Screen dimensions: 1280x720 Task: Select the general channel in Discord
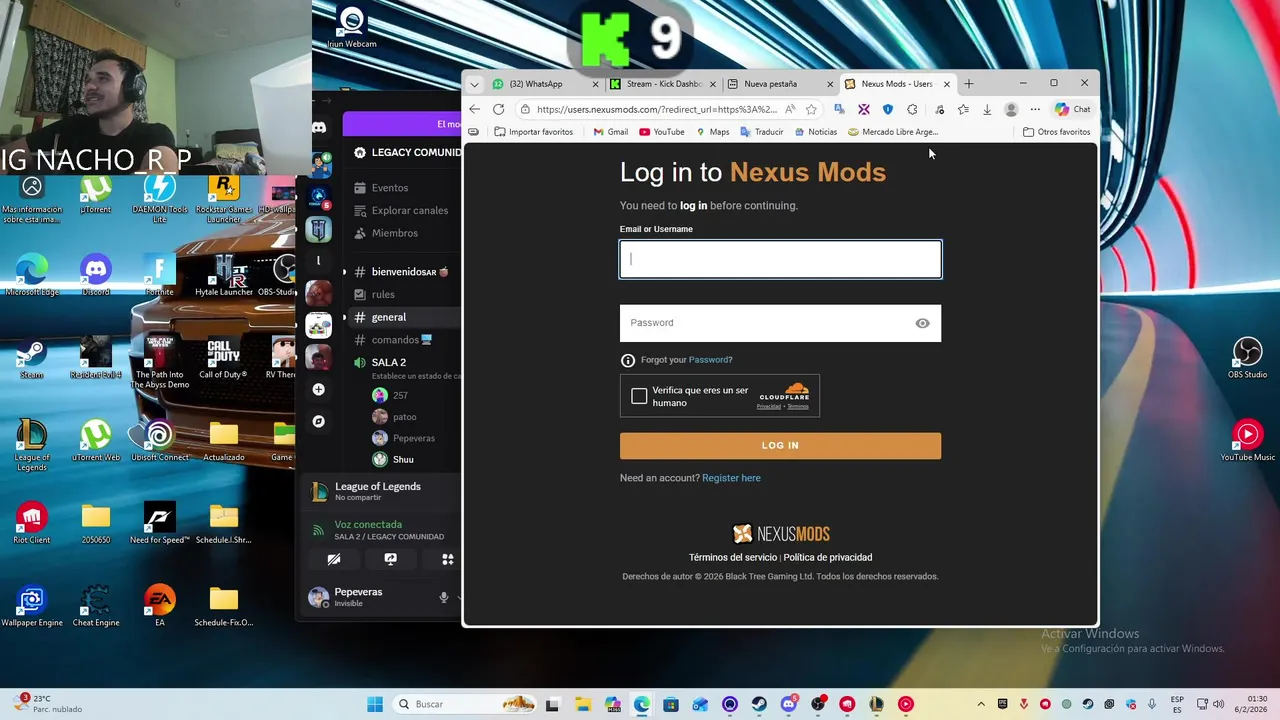pos(389,317)
